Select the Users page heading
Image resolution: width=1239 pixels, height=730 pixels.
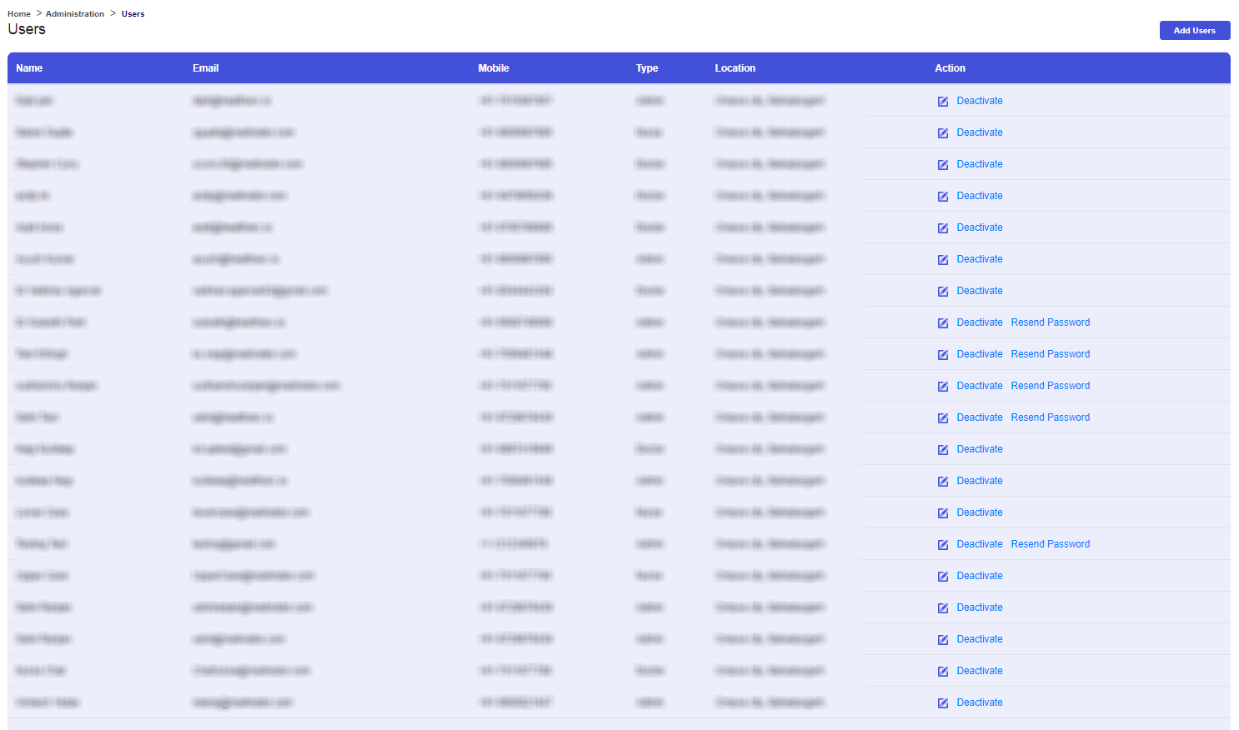(27, 30)
